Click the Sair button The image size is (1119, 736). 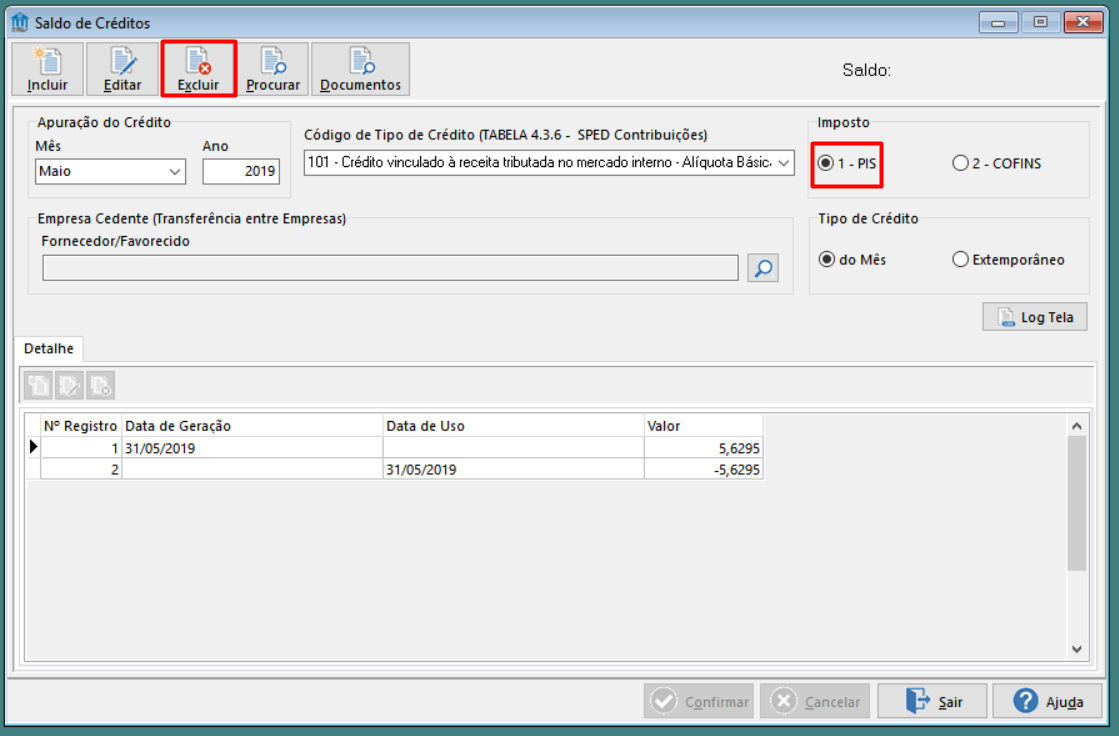point(932,702)
